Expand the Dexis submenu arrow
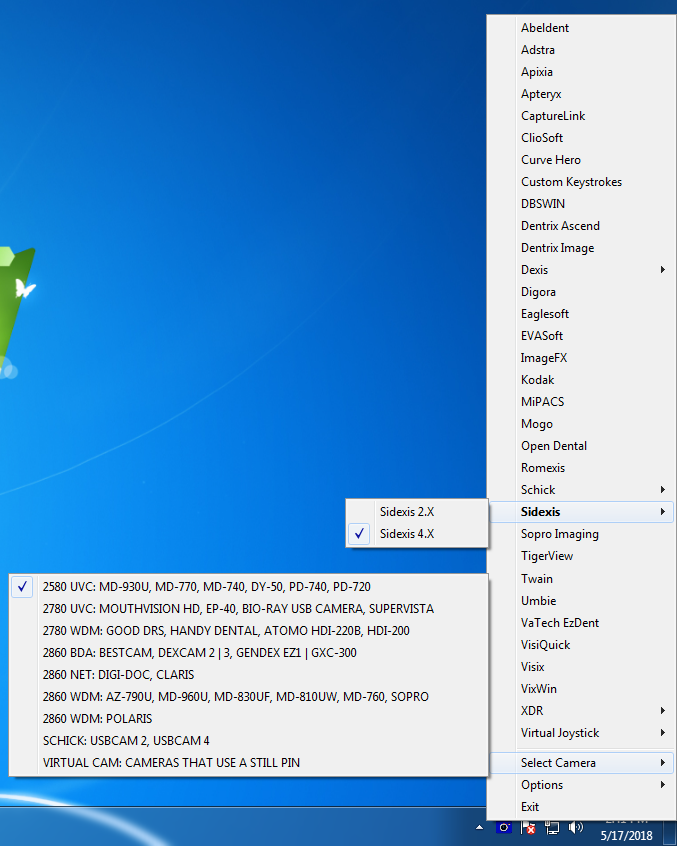The width and height of the screenshot is (677, 846). 662,269
